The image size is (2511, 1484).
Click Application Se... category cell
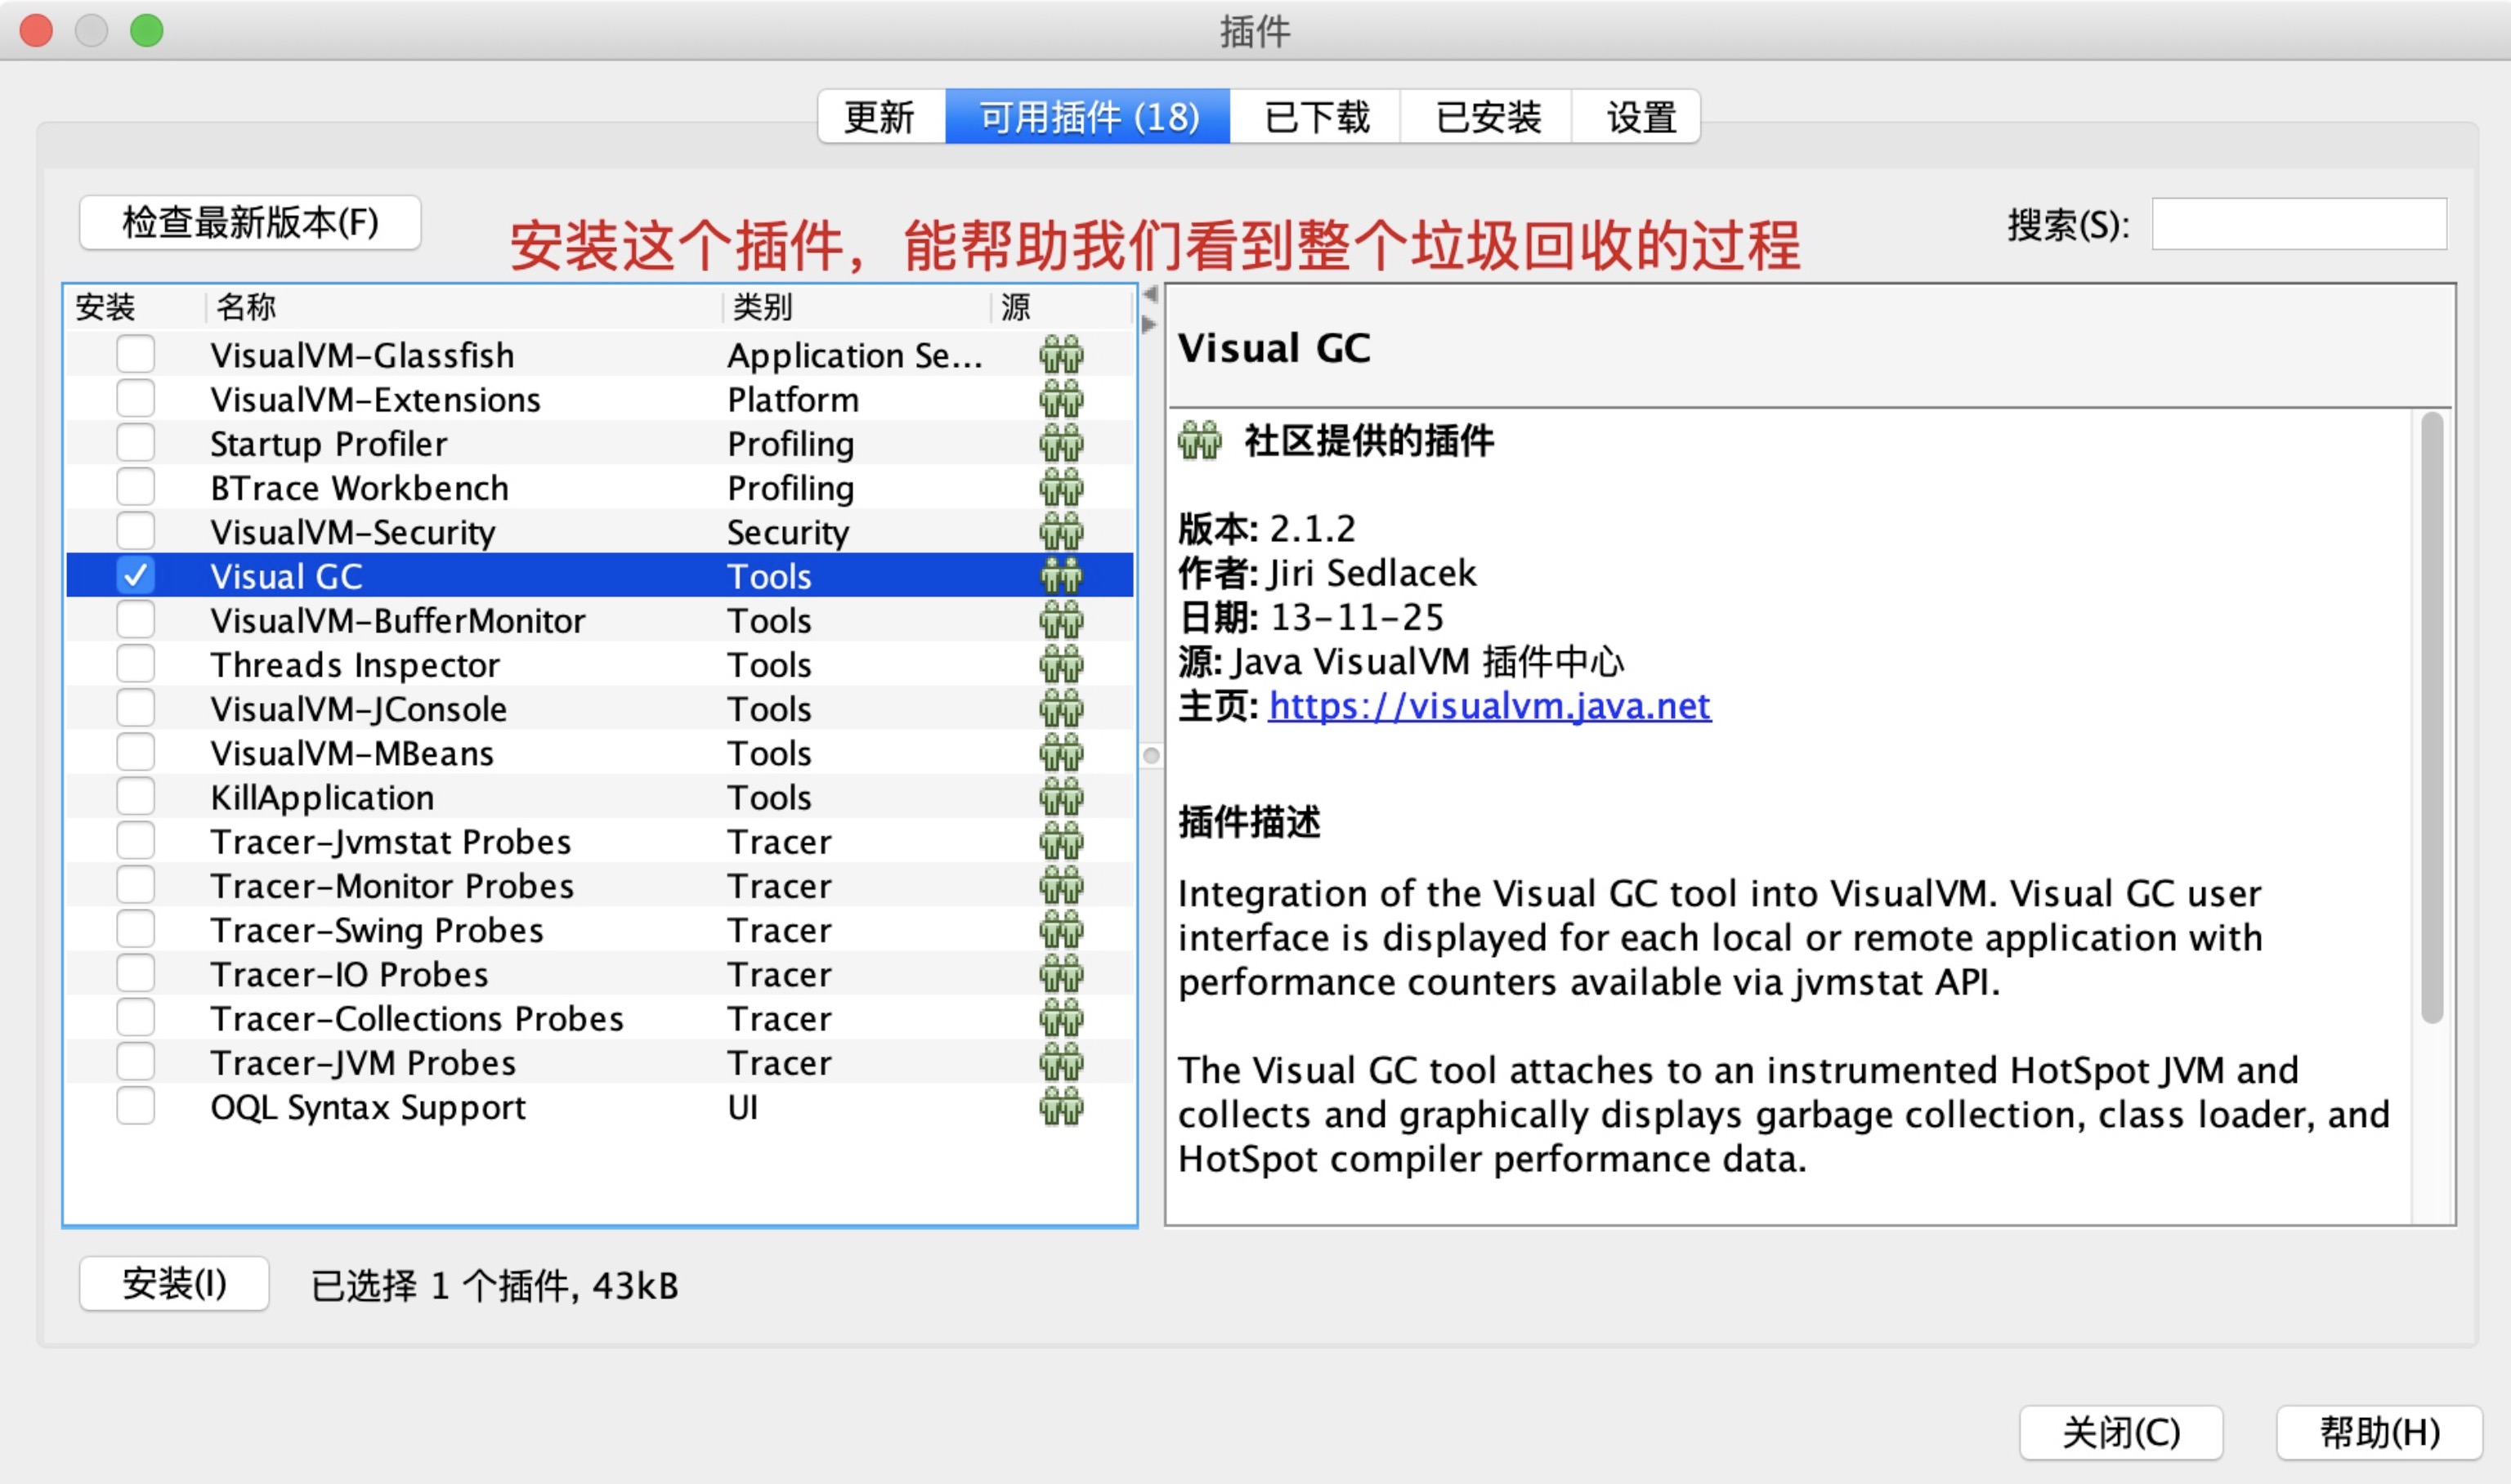coord(855,355)
